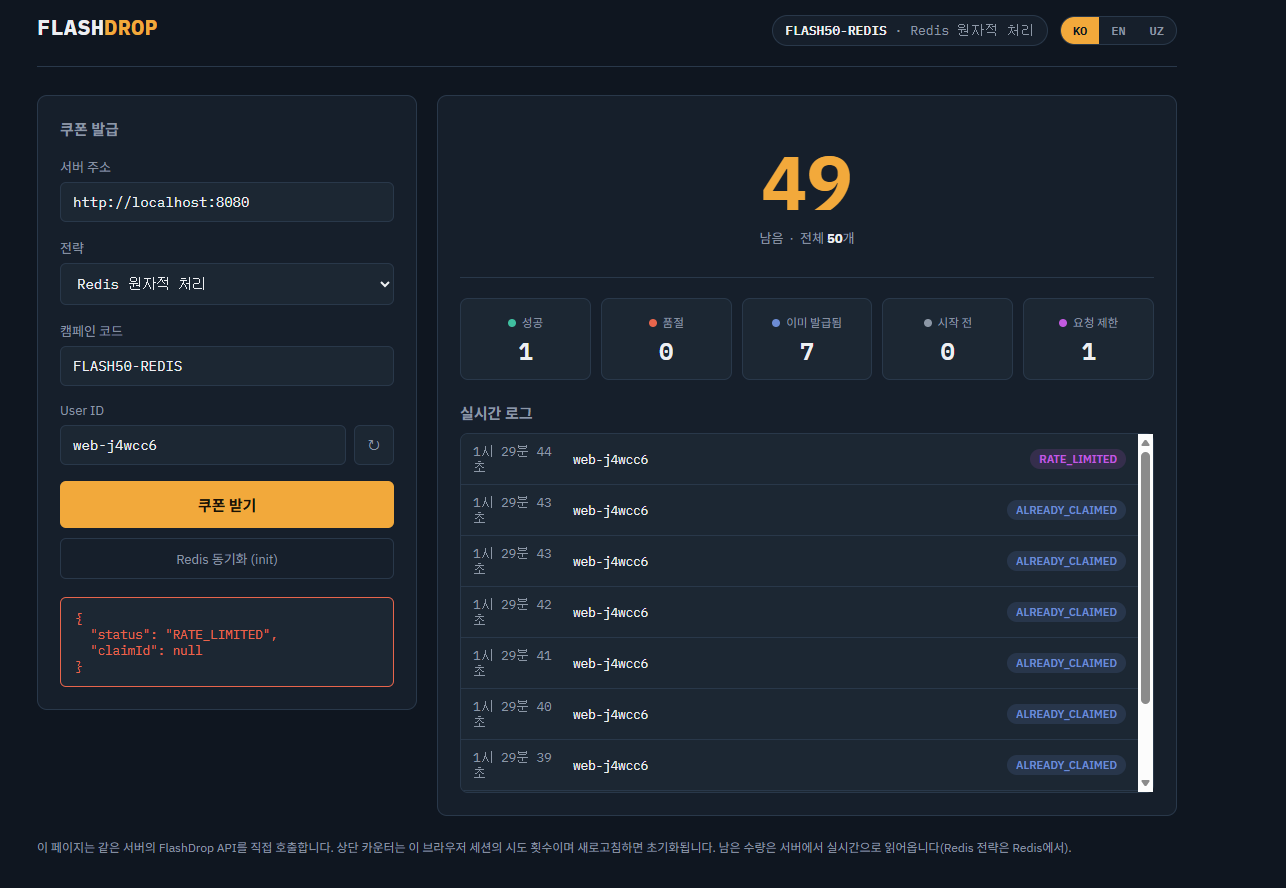The width and height of the screenshot is (1286, 888).
Task: Click the log scrollbar down arrow
Action: coord(1145,783)
